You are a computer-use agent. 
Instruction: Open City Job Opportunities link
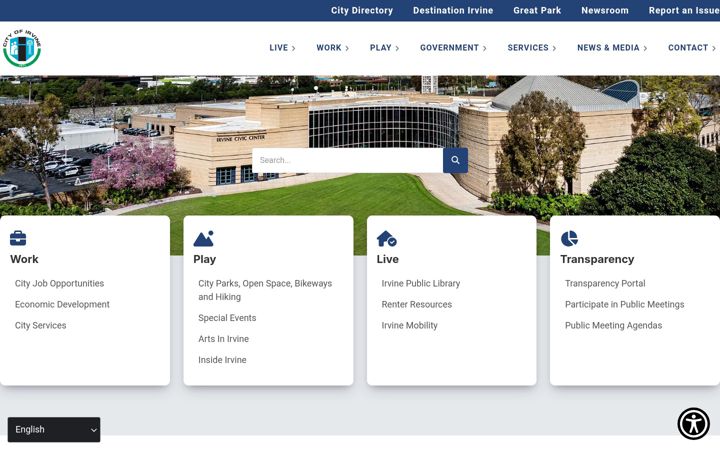coord(59,283)
